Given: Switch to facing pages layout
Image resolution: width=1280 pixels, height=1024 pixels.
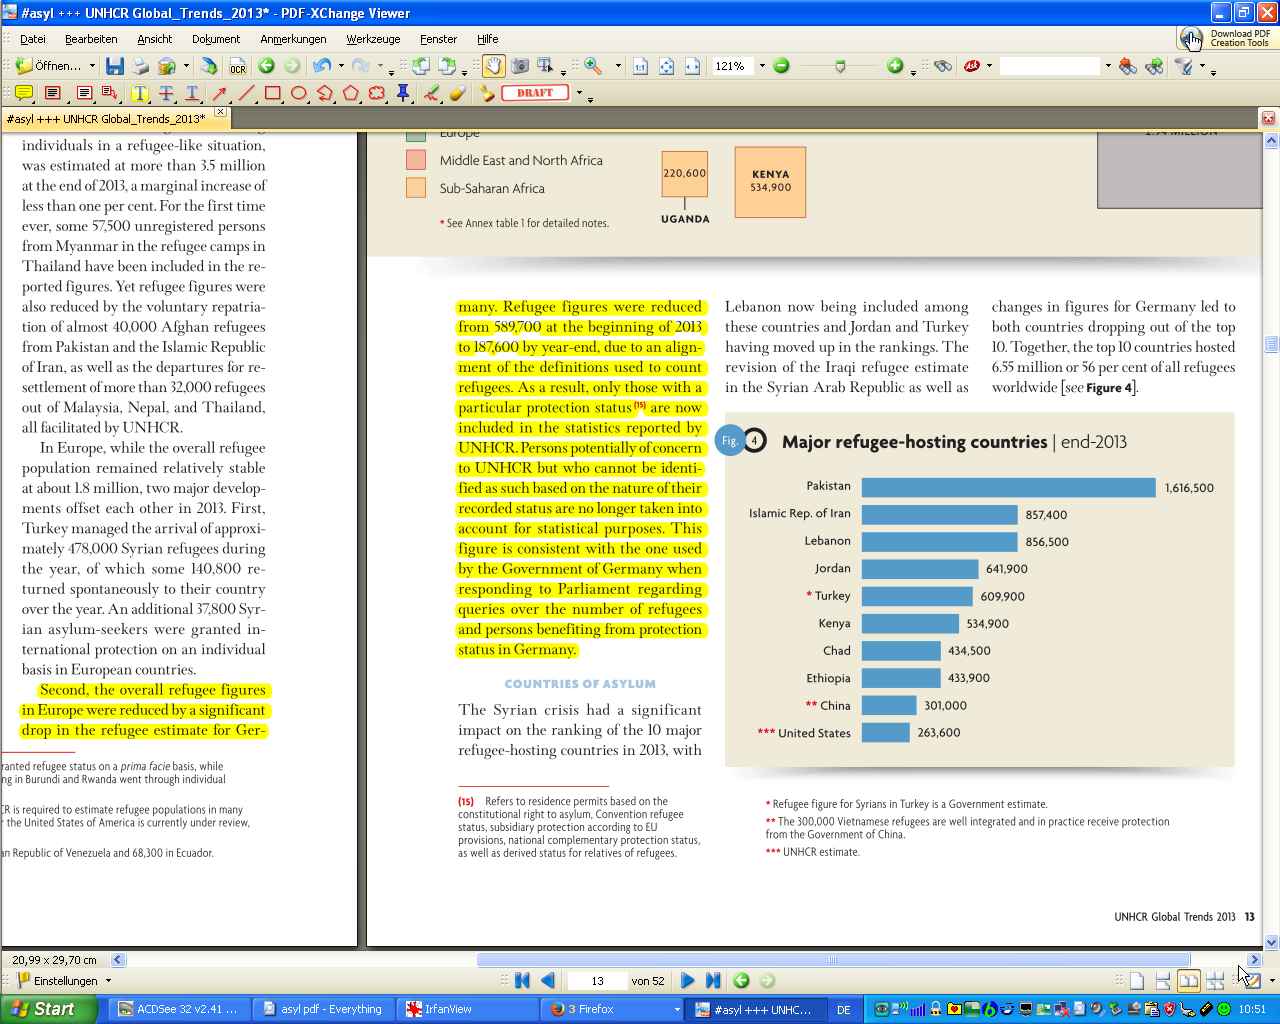Looking at the screenshot, I should tap(1188, 981).
